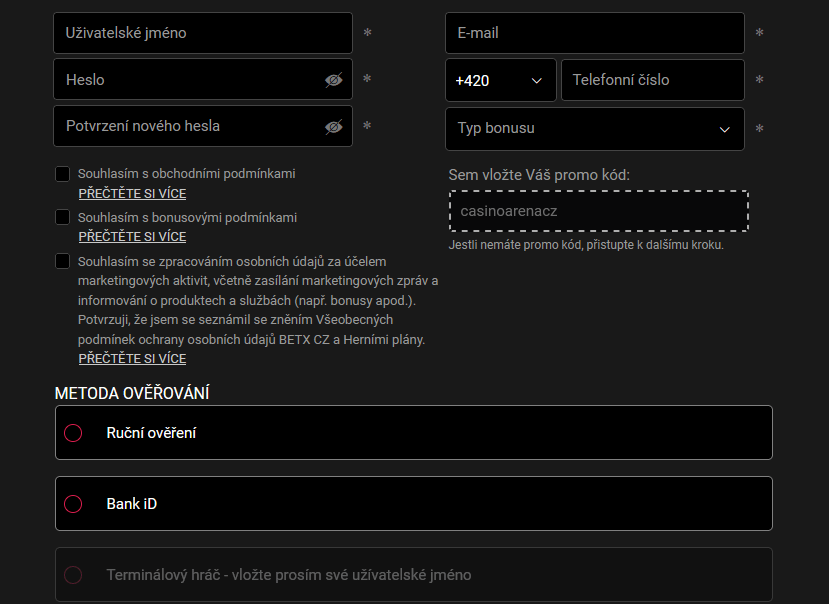Tick Souhlasím s bonusovými podmínkami checkbox

click(x=62, y=217)
